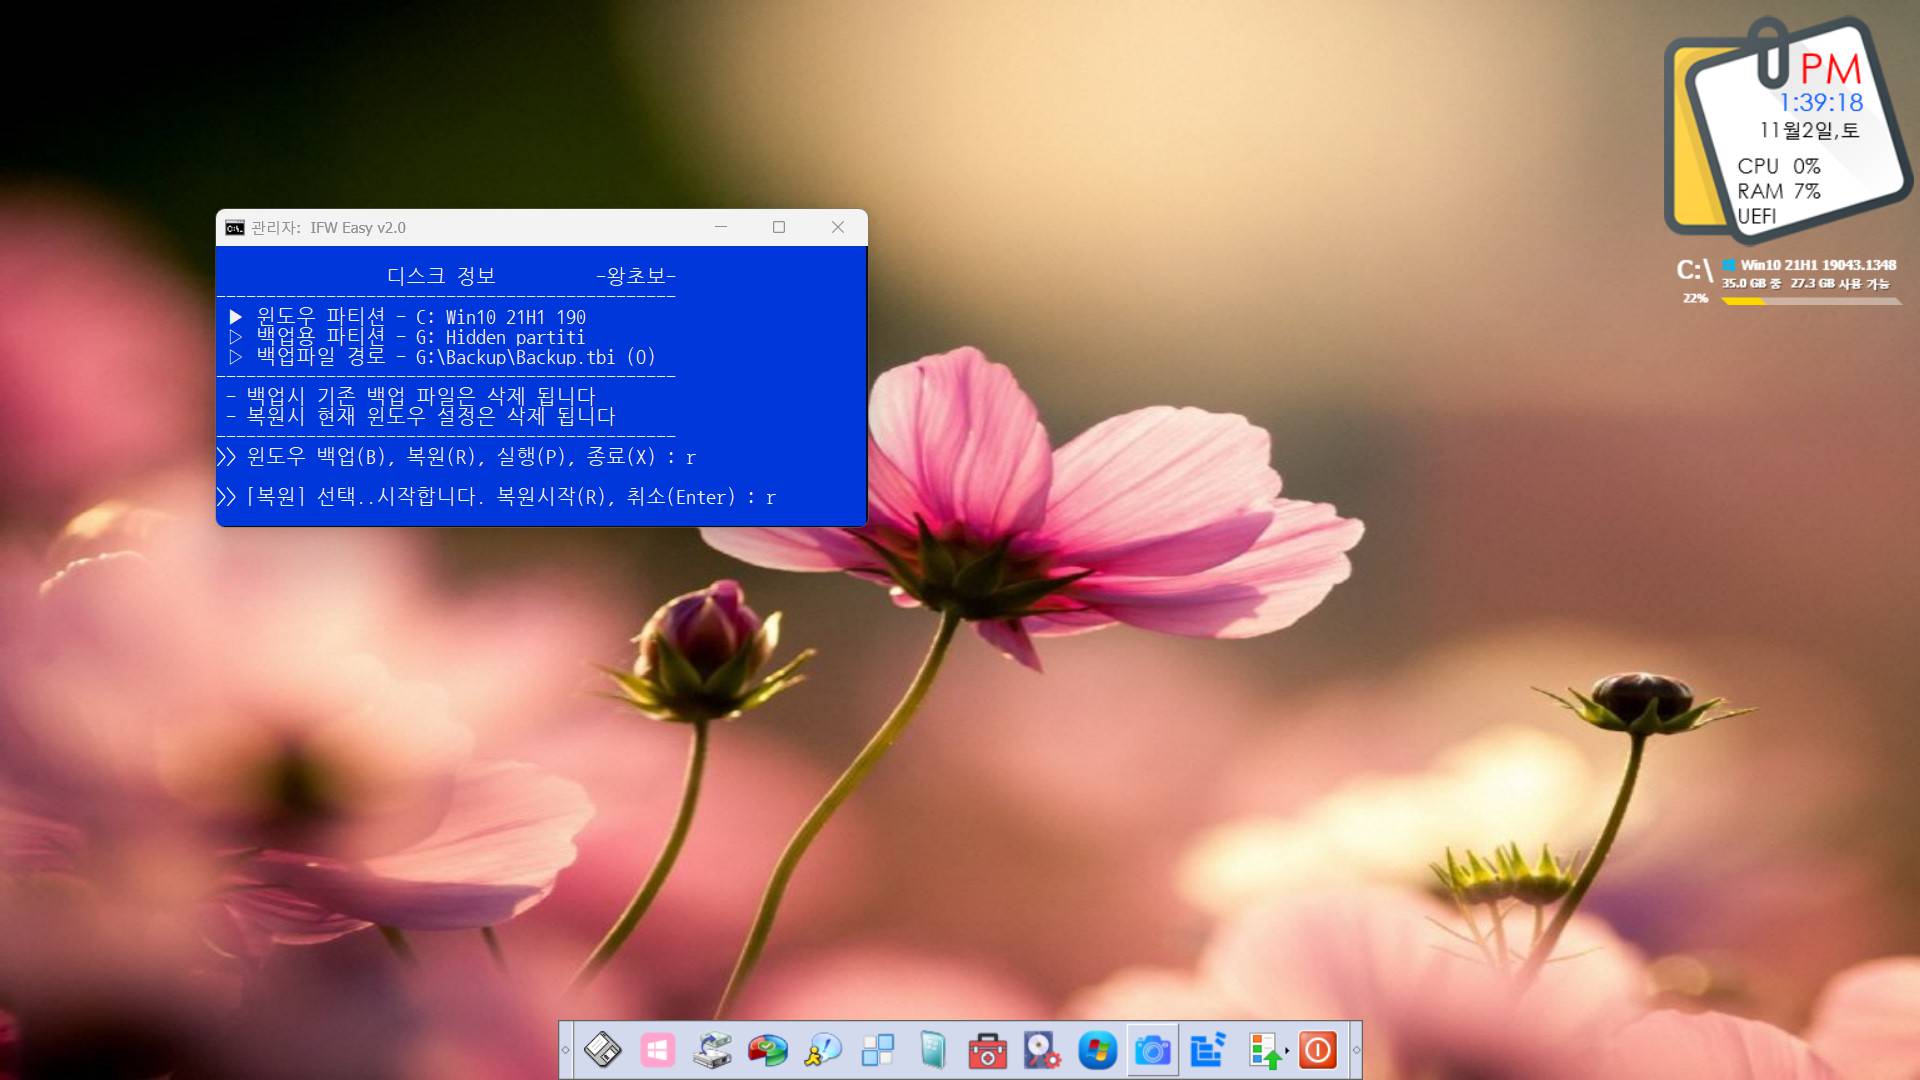Open the list with green up-arrow icon
The width and height of the screenshot is (1920, 1080).
tap(1264, 1050)
